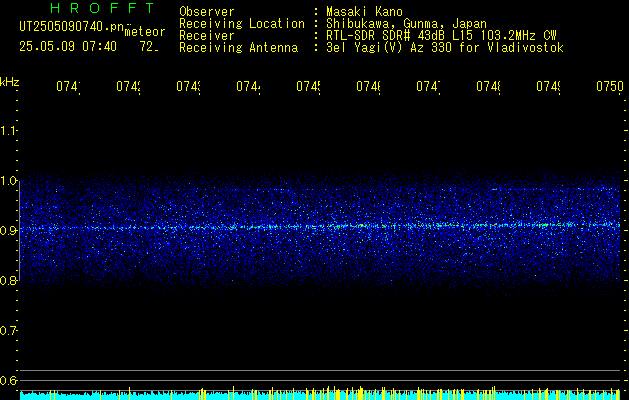Click the 'Receiving Location' label

click(242, 24)
